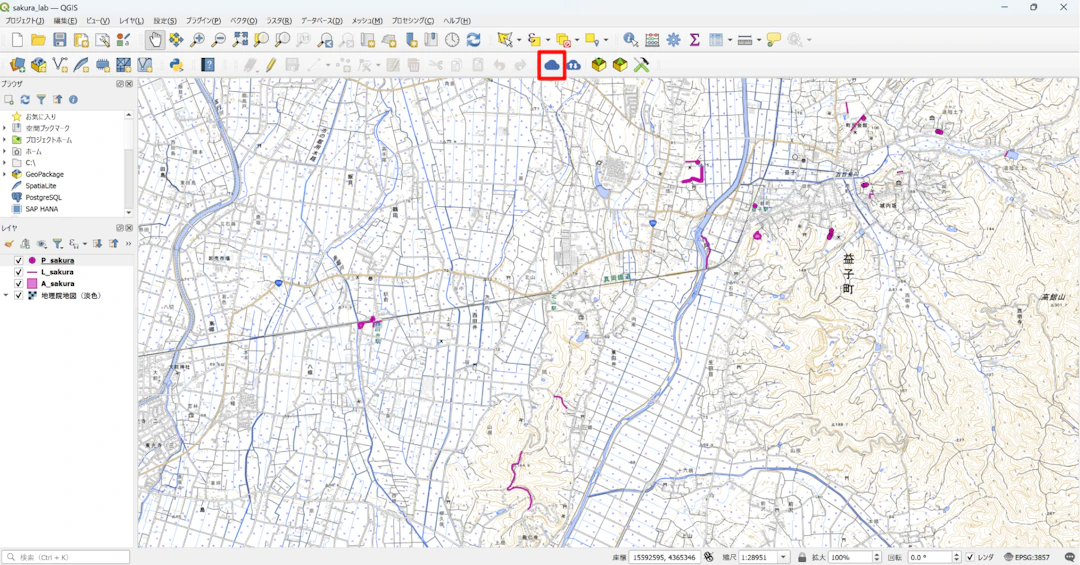Select the Pan Map hand tool
1080x565 pixels.
coord(155,40)
